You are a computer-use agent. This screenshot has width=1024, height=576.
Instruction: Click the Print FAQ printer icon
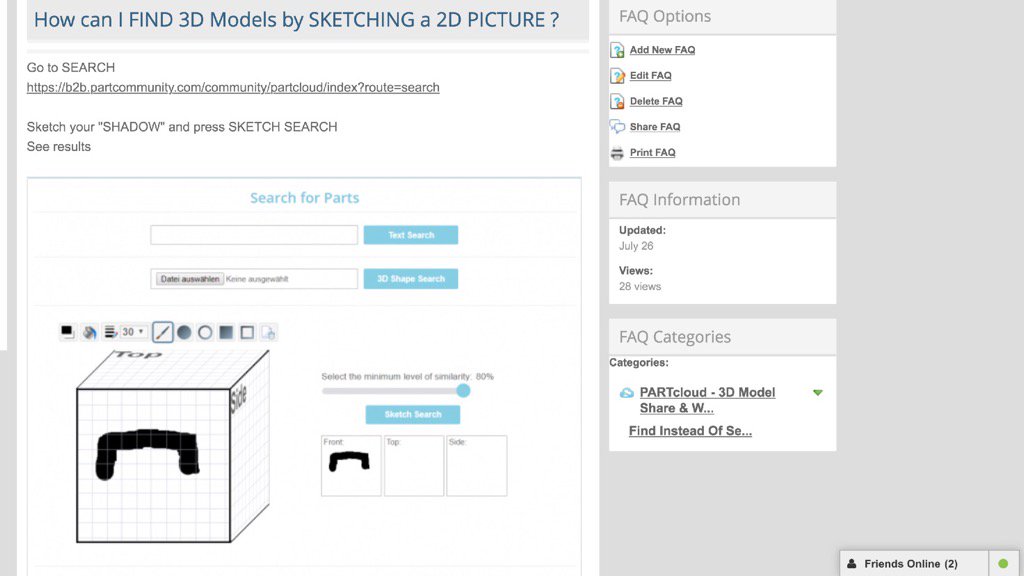(x=617, y=153)
